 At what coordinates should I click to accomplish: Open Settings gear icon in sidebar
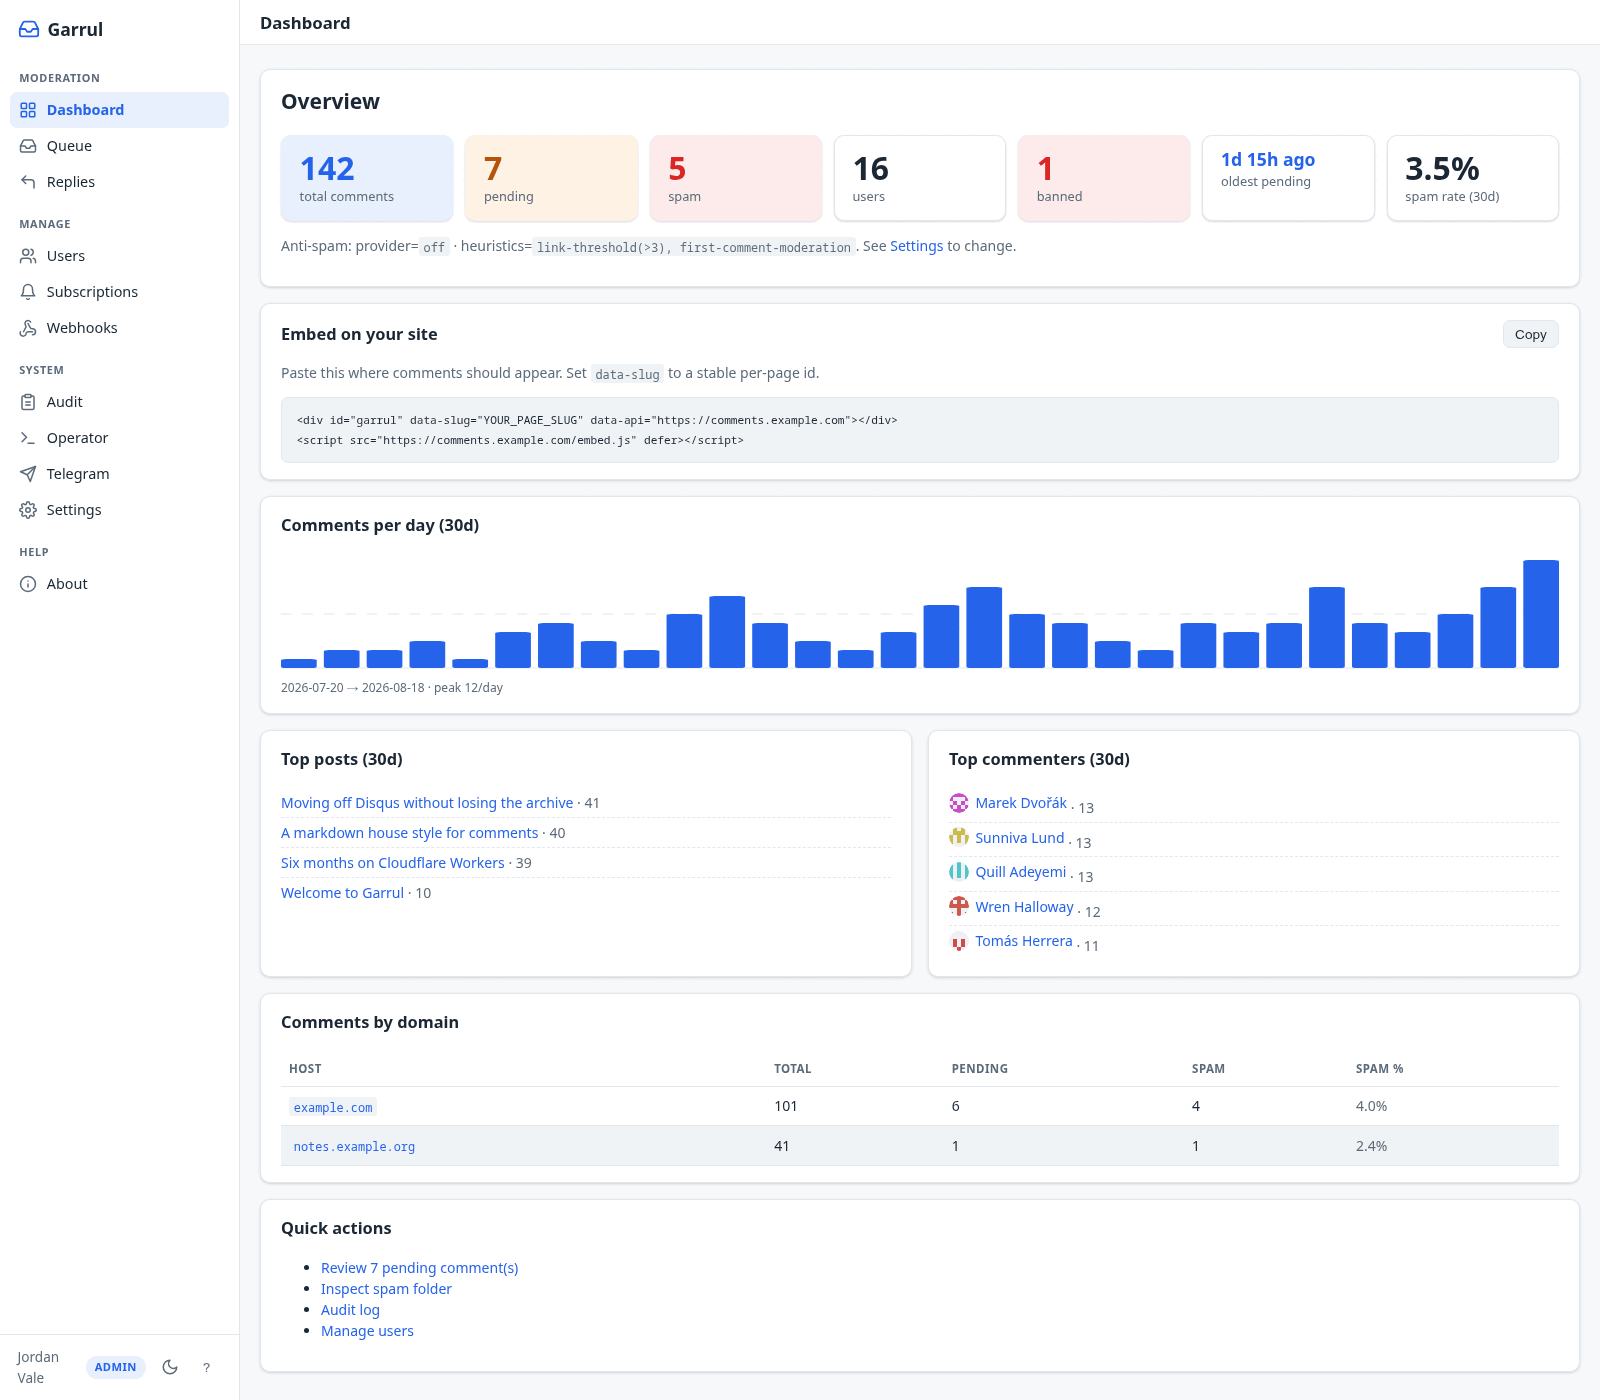pyautogui.click(x=28, y=510)
